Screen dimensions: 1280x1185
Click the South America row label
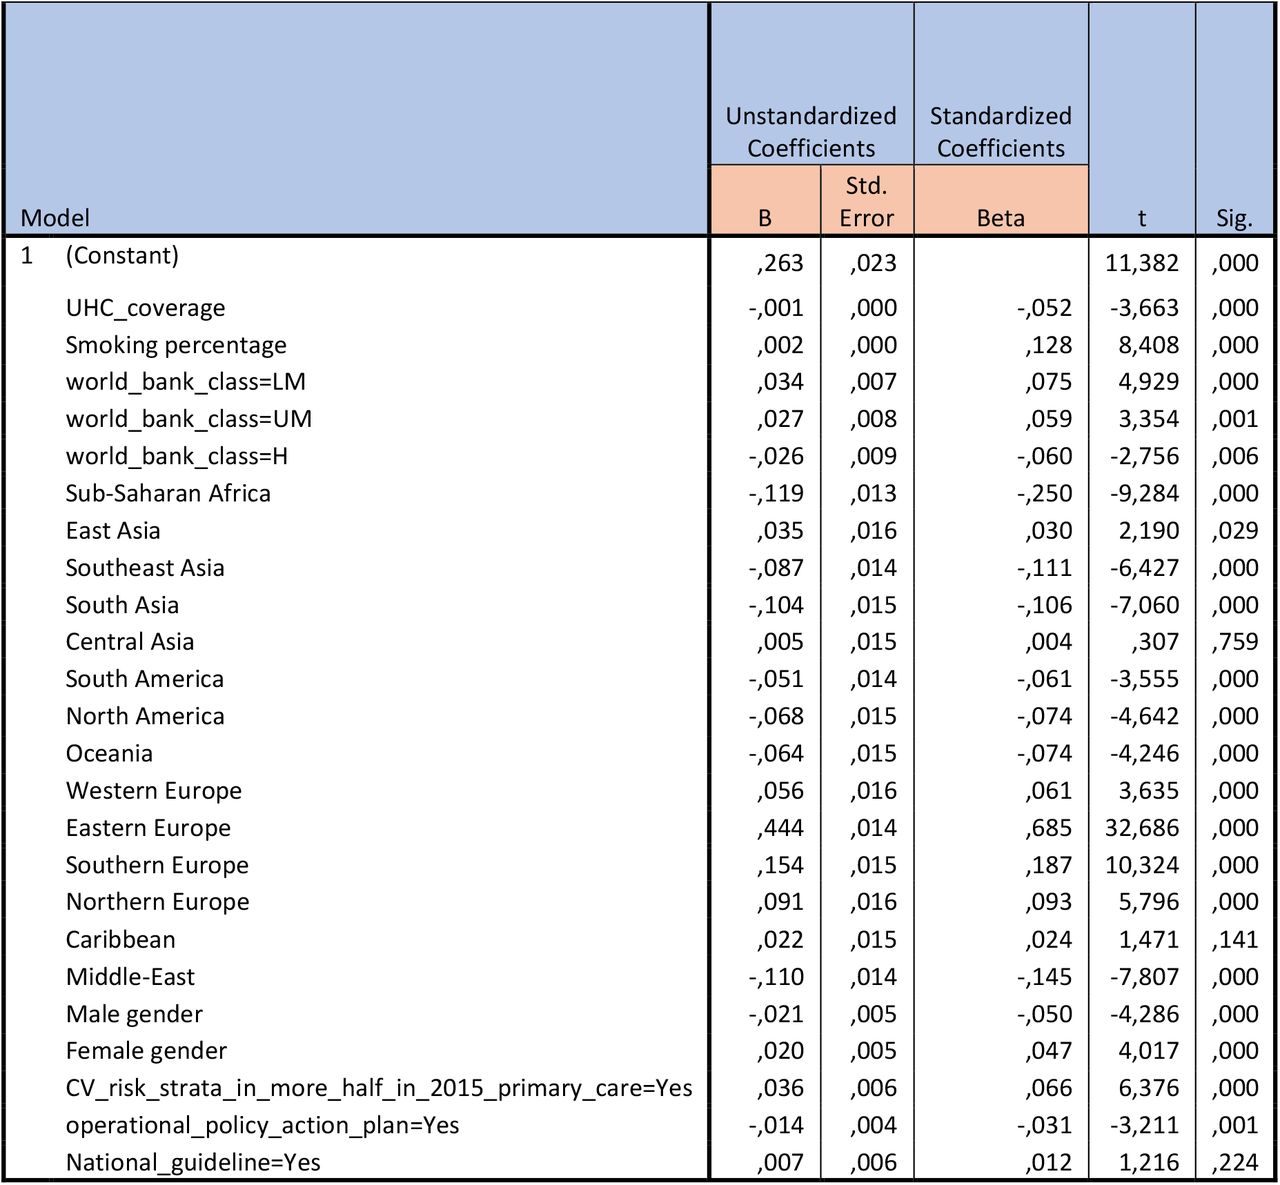145,679
